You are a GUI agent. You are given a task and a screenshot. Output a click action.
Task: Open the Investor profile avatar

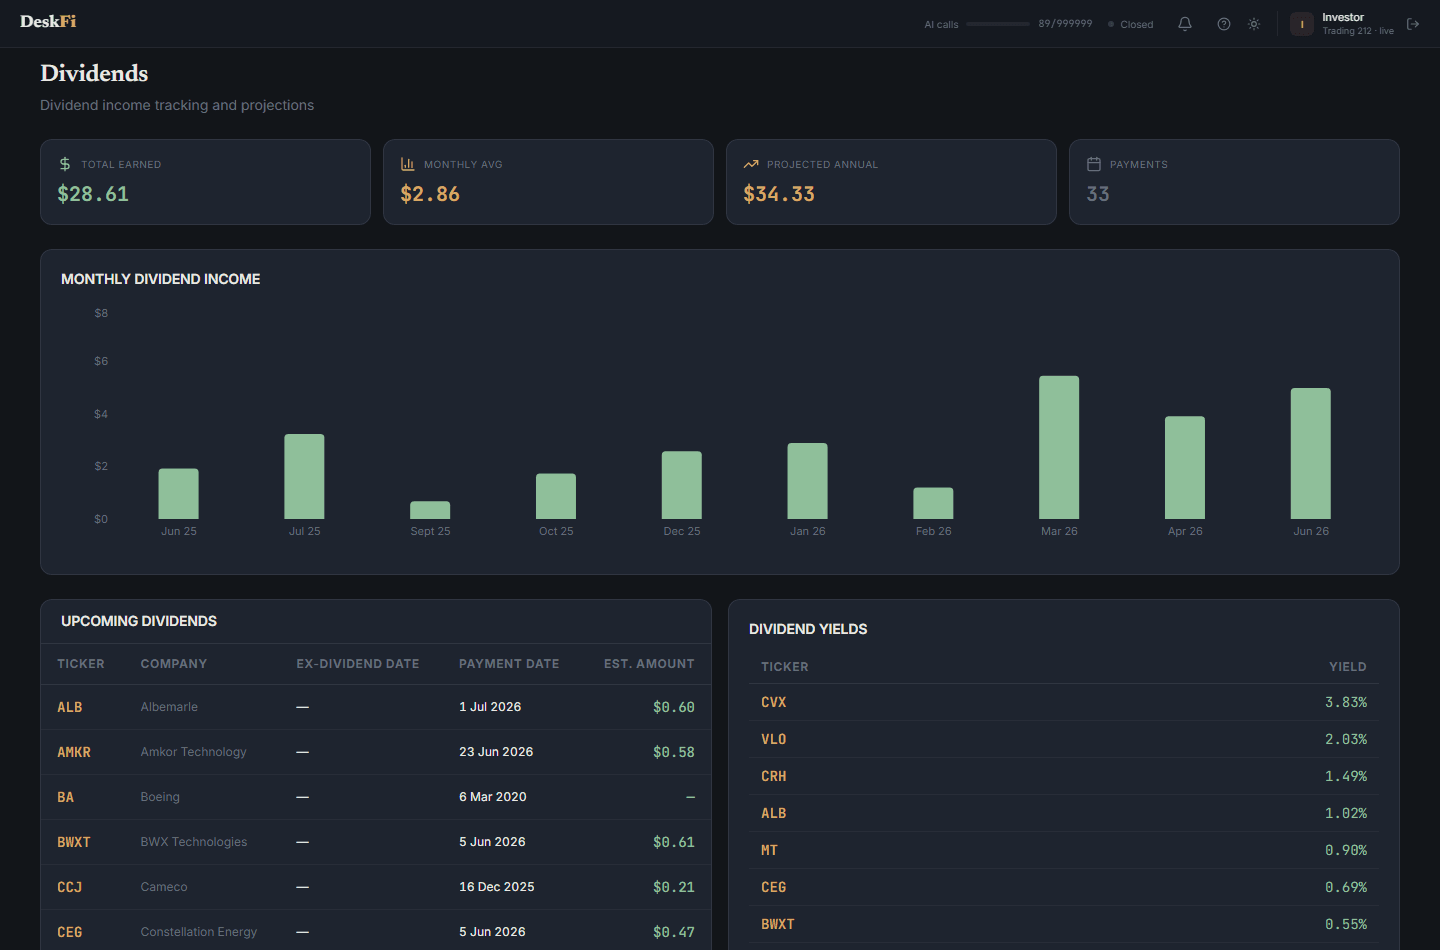click(1302, 24)
